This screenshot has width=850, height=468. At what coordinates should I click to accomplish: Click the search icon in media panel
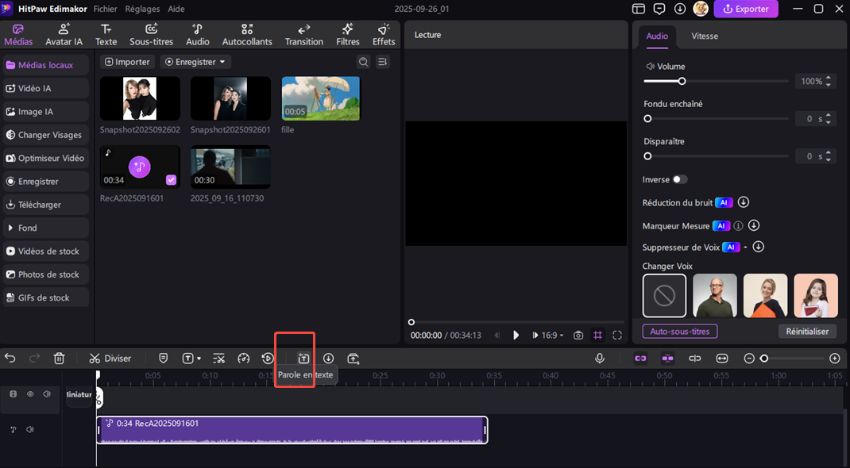click(x=363, y=62)
